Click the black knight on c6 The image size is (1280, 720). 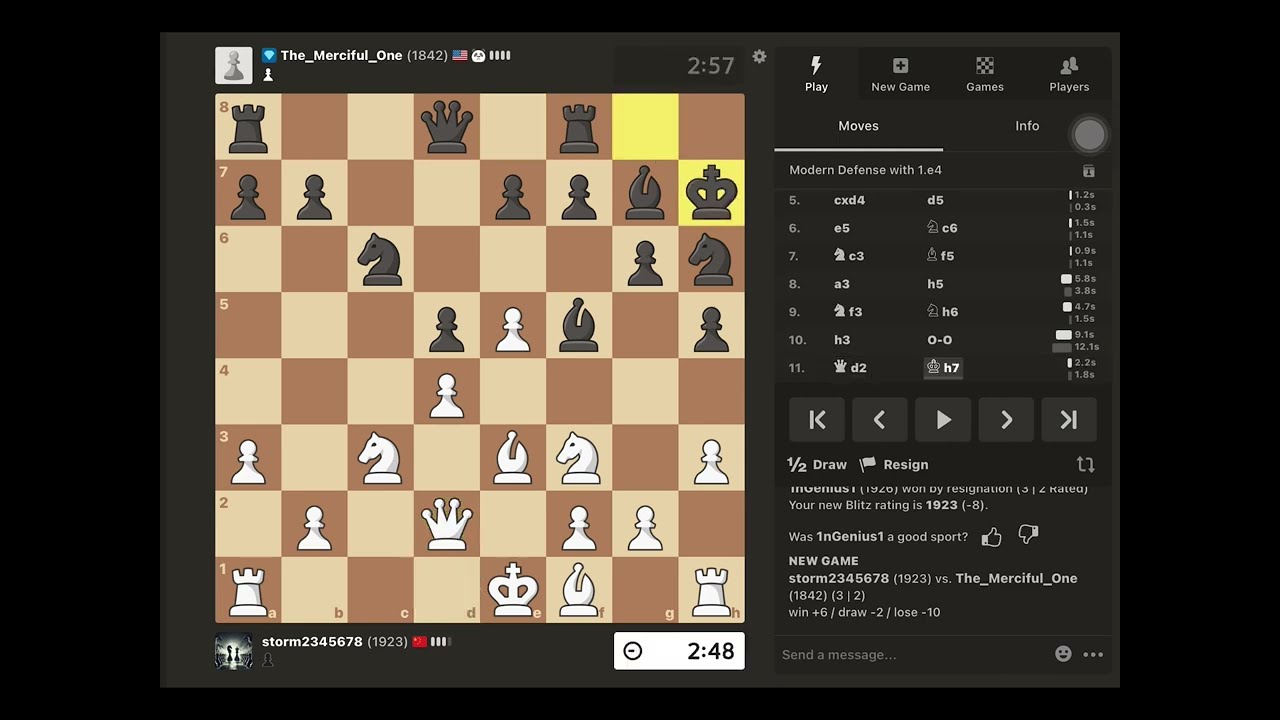[380, 259]
